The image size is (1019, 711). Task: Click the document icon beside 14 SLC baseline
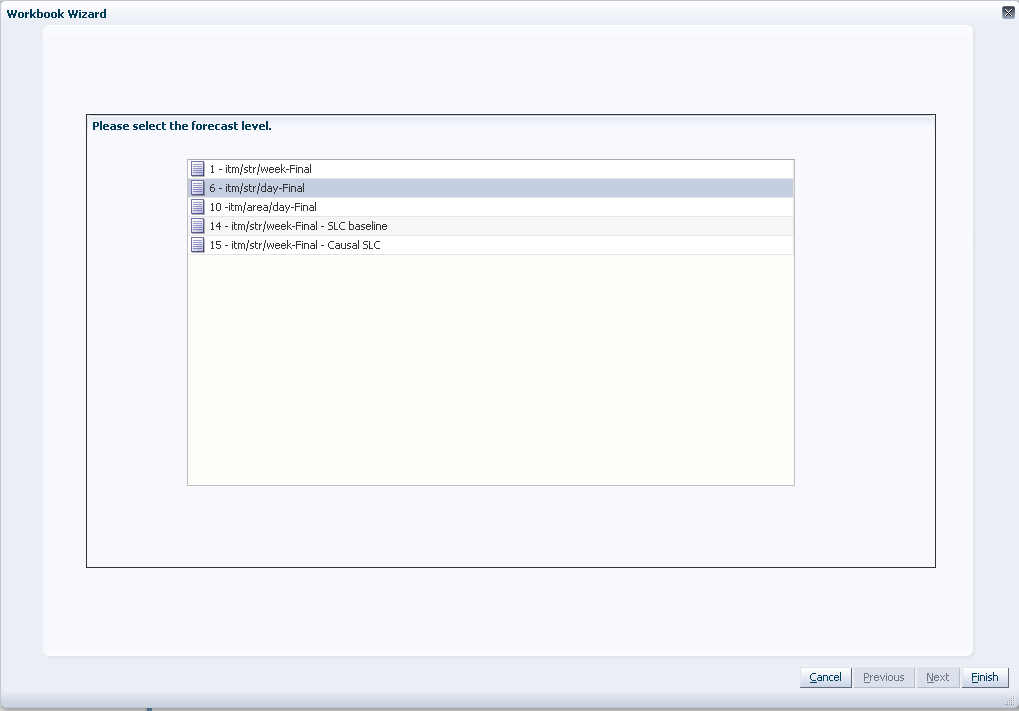tap(198, 226)
